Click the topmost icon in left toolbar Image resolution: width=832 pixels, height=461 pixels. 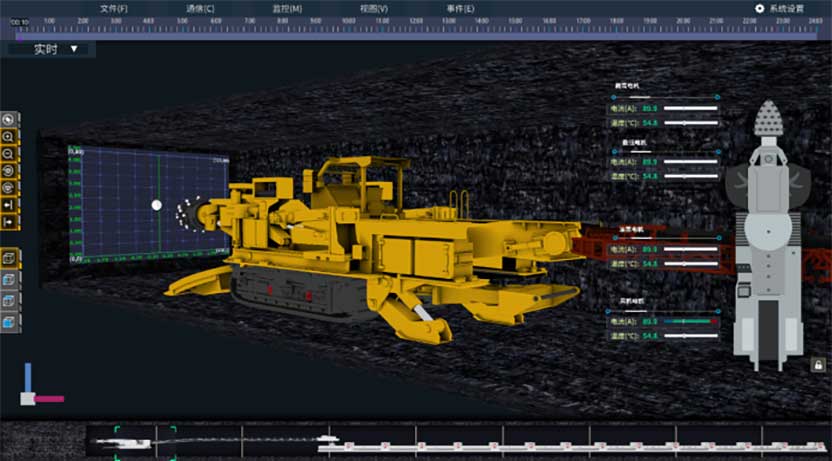click(9, 120)
